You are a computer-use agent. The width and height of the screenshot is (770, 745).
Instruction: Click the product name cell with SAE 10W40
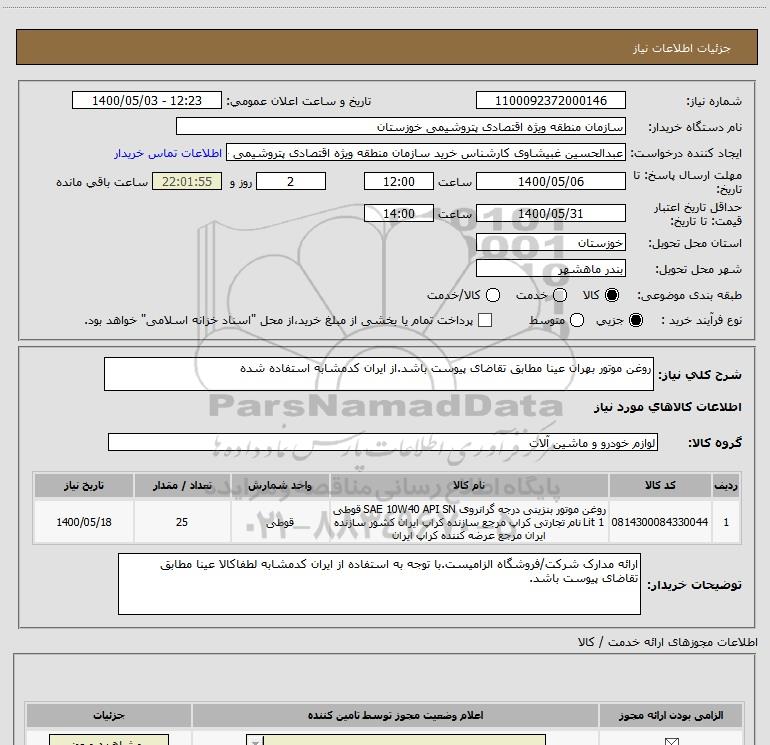pos(469,522)
